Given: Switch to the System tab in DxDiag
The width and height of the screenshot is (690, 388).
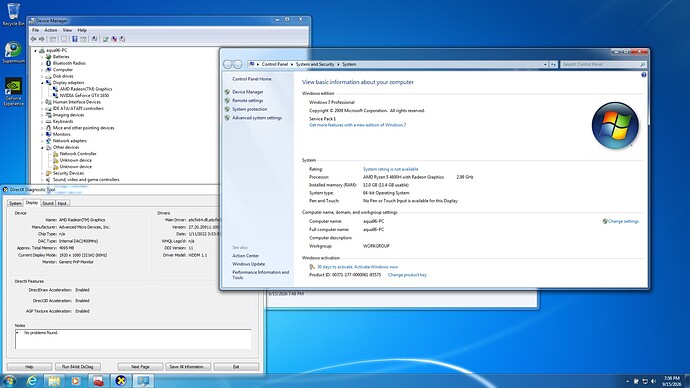Looking at the screenshot, I should click(x=15, y=203).
